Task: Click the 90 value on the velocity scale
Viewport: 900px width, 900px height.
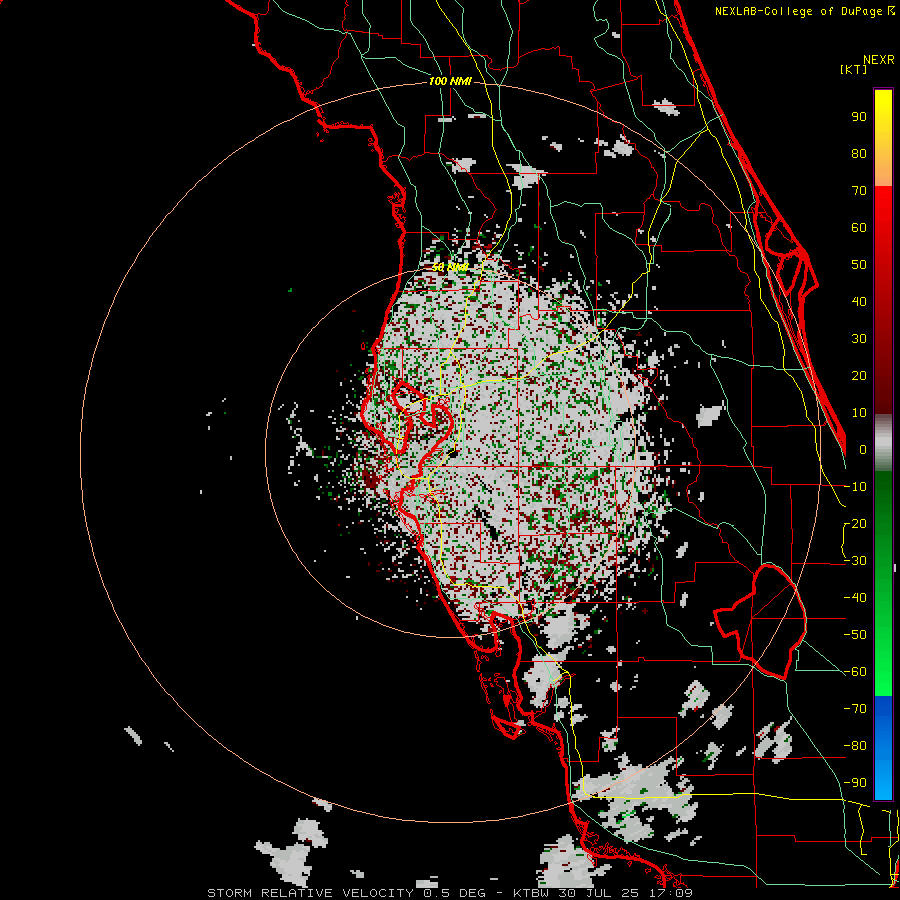Action: tap(859, 117)
